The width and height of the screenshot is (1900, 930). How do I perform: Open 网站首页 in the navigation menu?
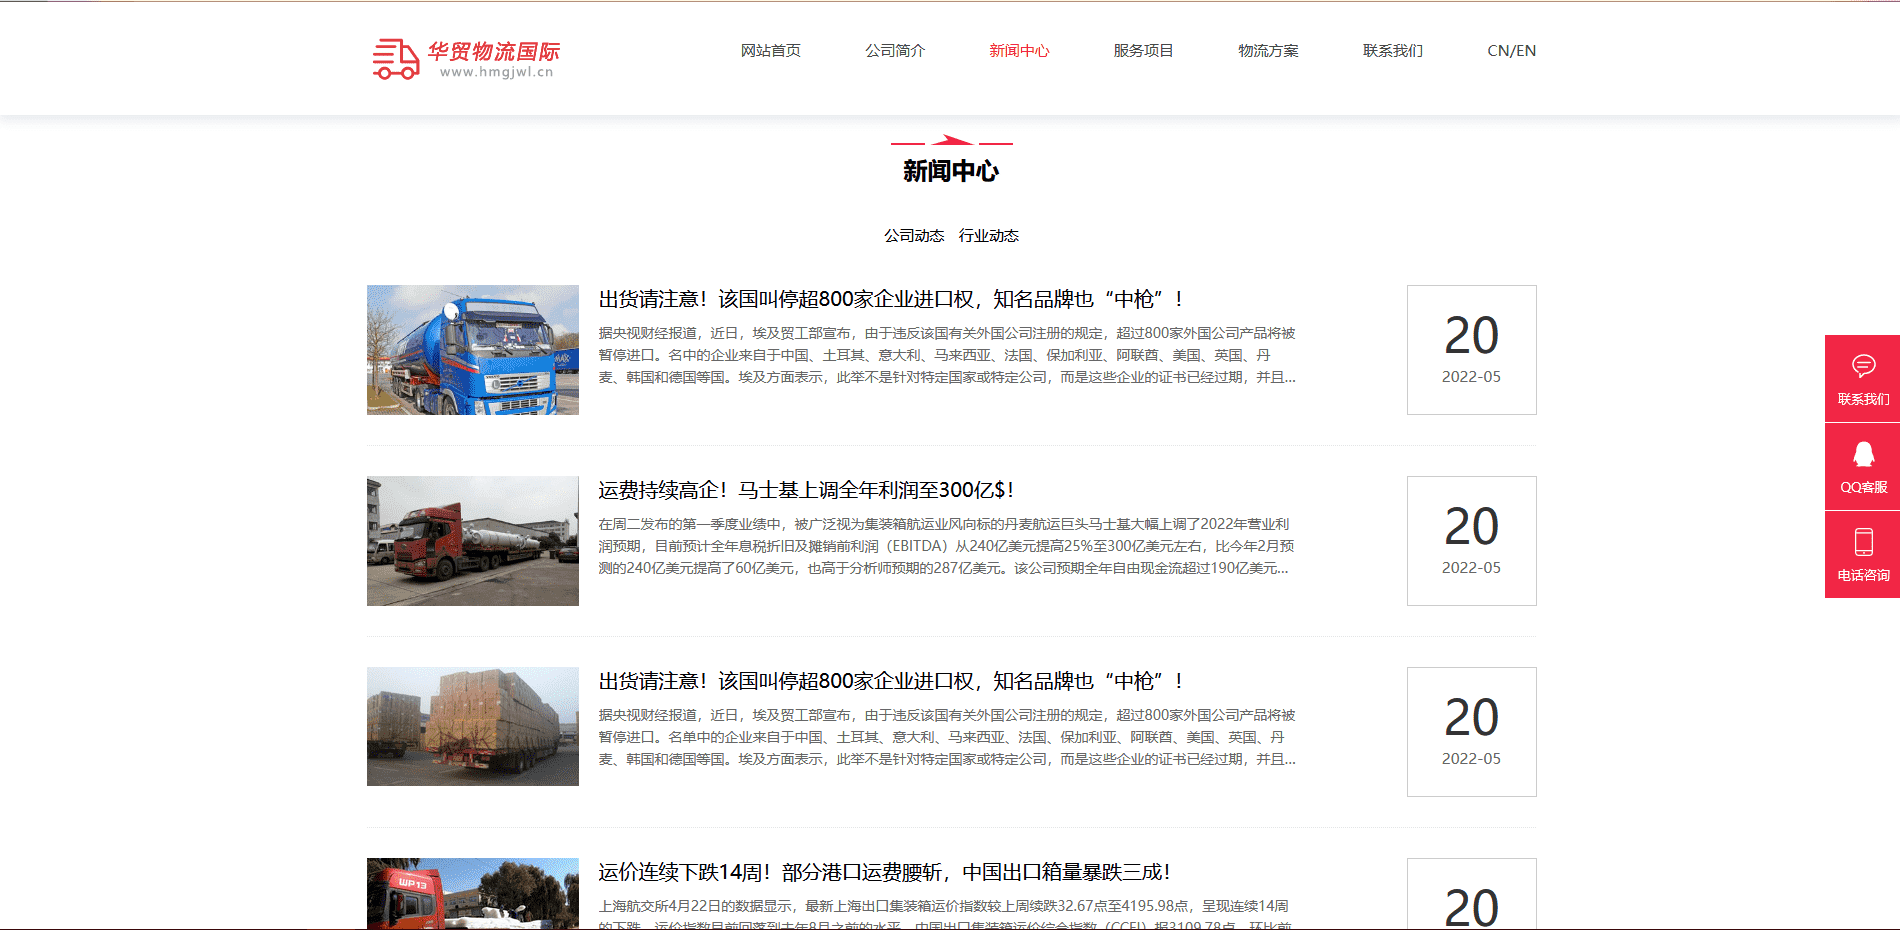coord(770,51)
